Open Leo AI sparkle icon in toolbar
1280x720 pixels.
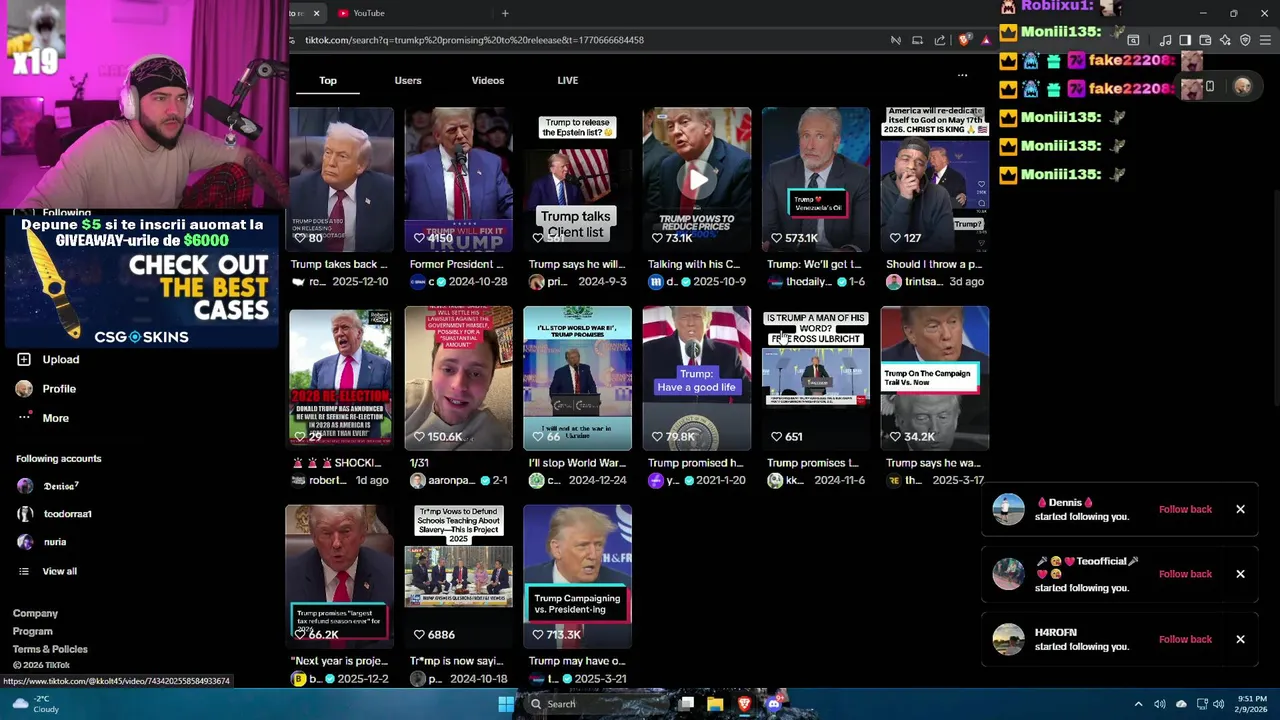1225,40
